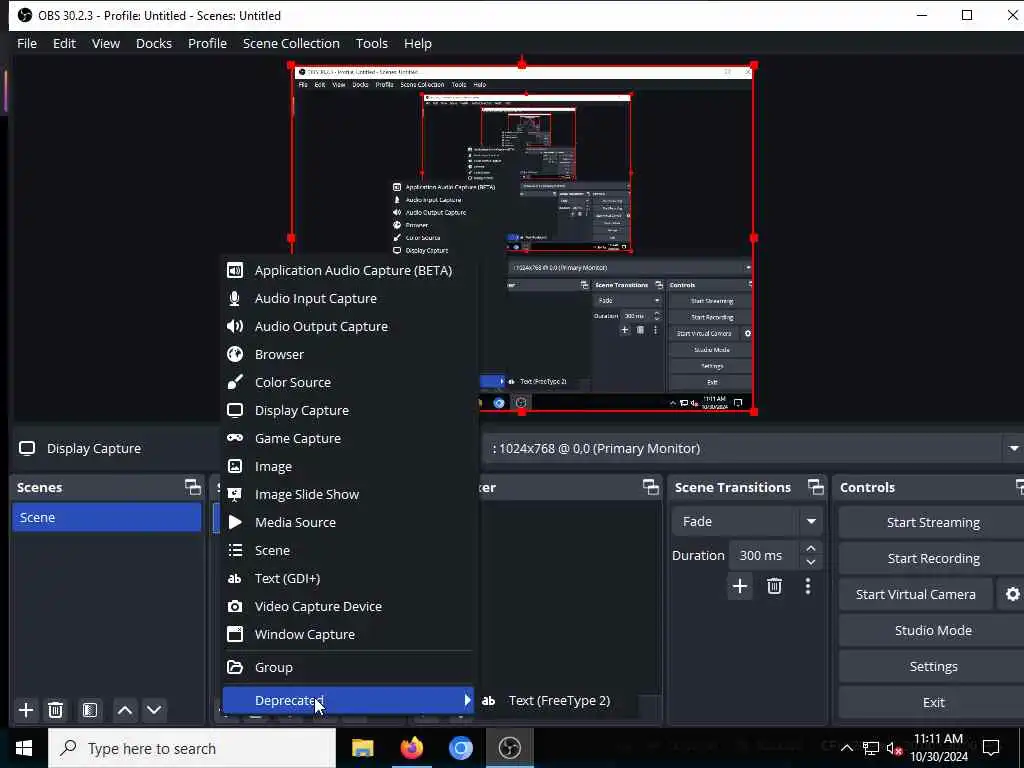Click the Scene list icon in menu
The image size is (1024, 768).
coord(234,551)
